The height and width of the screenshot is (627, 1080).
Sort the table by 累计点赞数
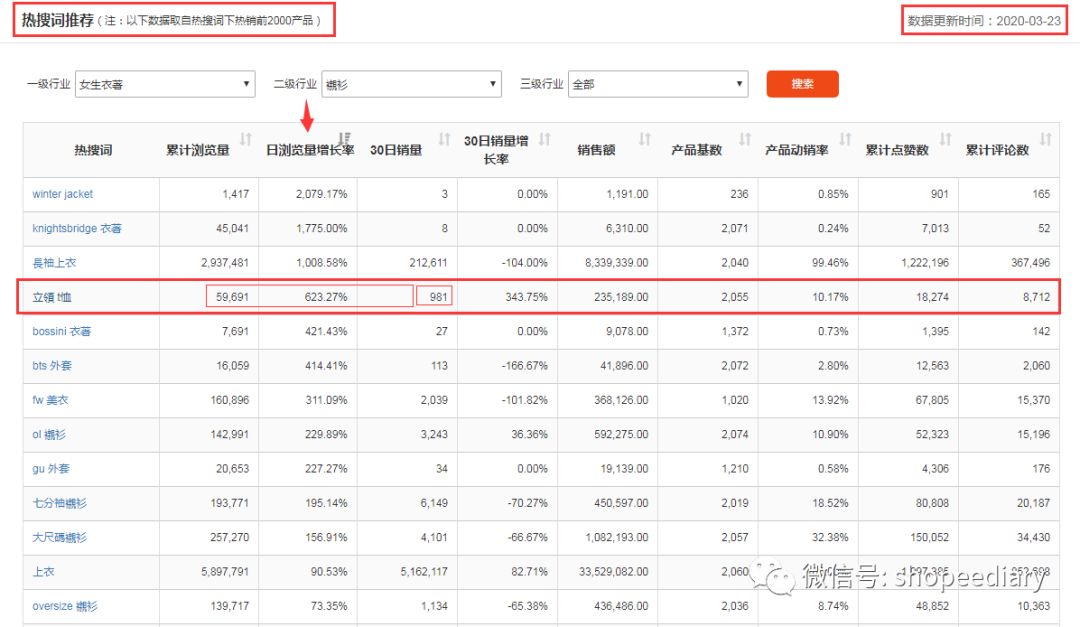coord(945,140)
